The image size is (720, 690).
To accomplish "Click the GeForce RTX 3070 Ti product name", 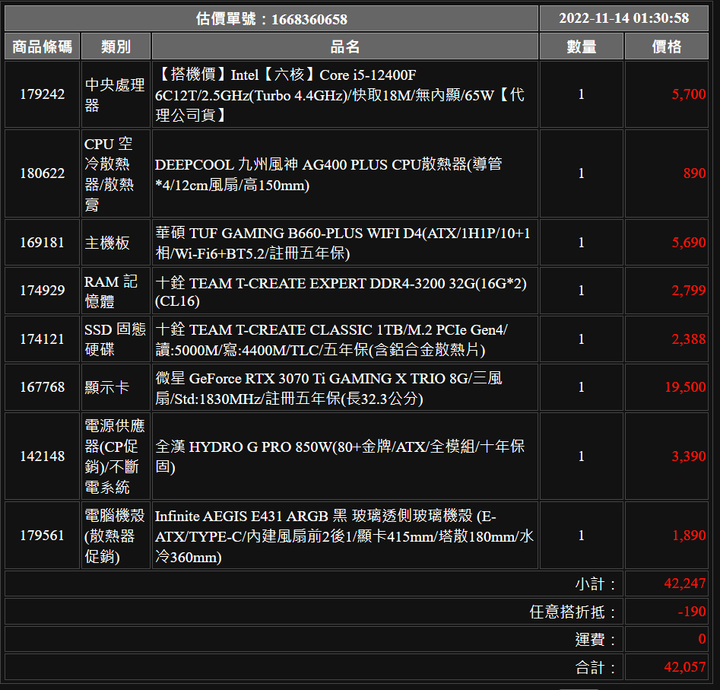I will click(329, 388).
